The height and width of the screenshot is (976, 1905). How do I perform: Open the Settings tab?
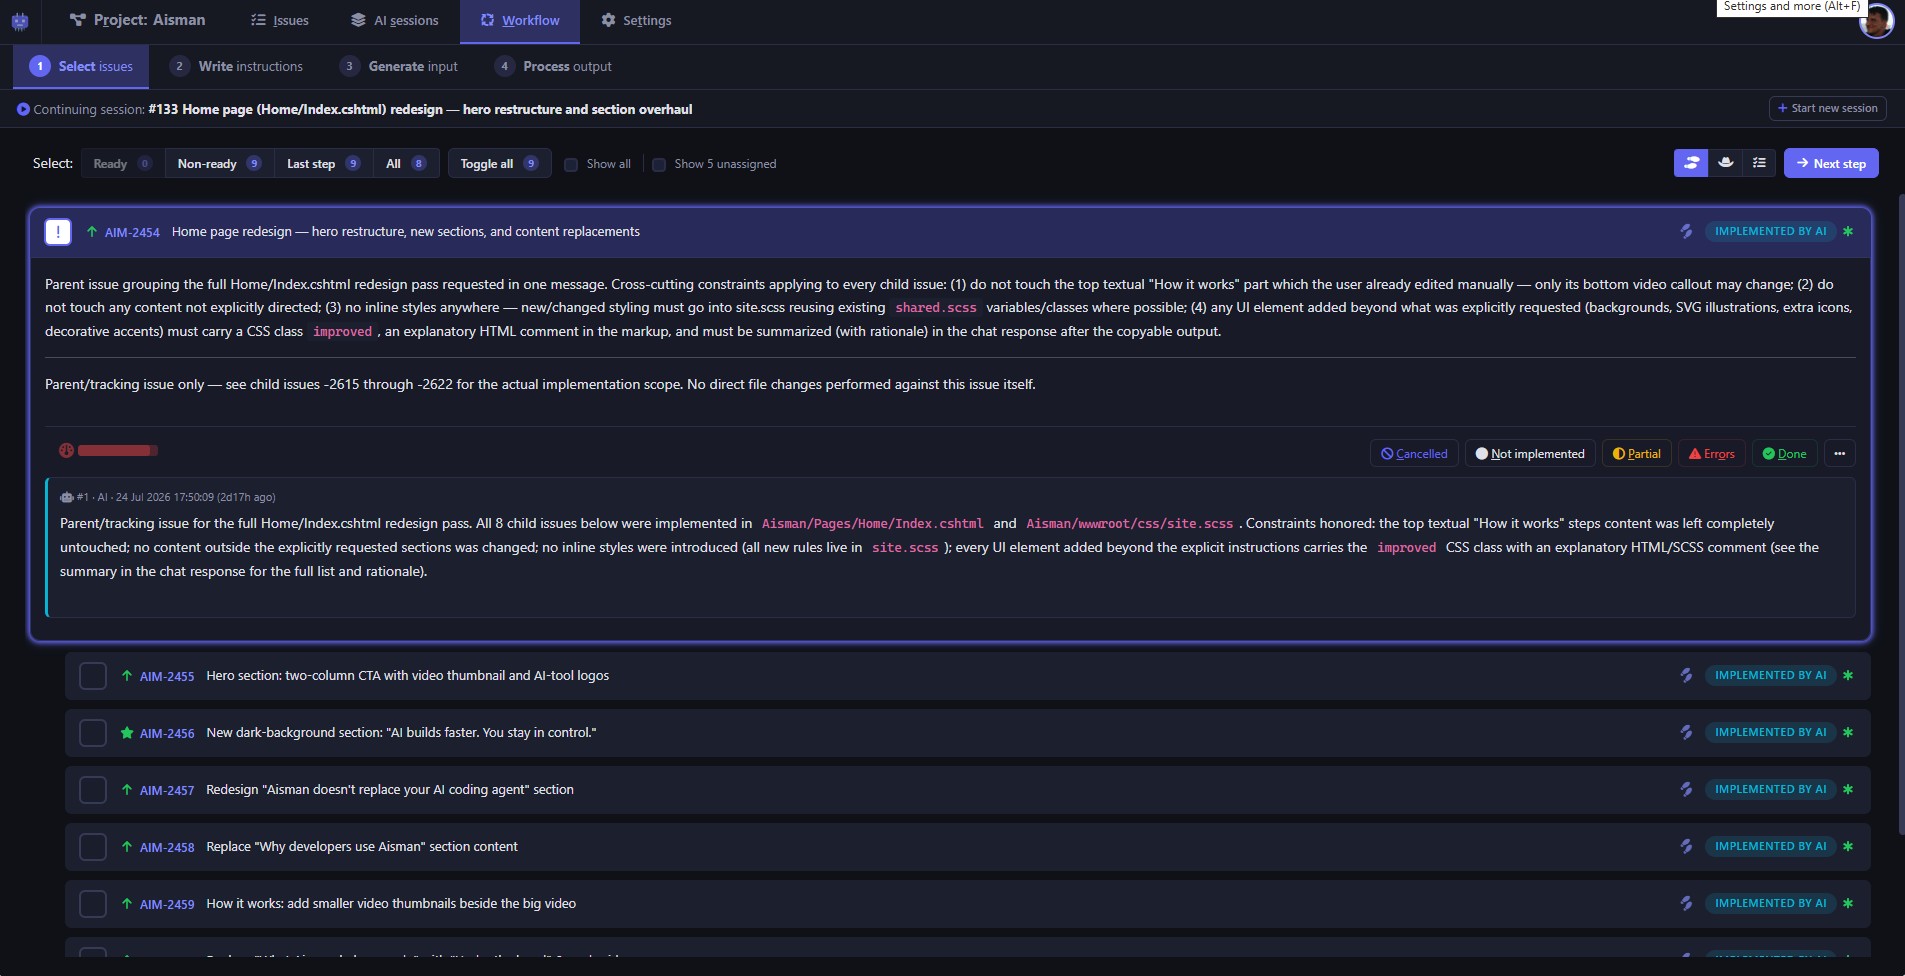(636, 20)
